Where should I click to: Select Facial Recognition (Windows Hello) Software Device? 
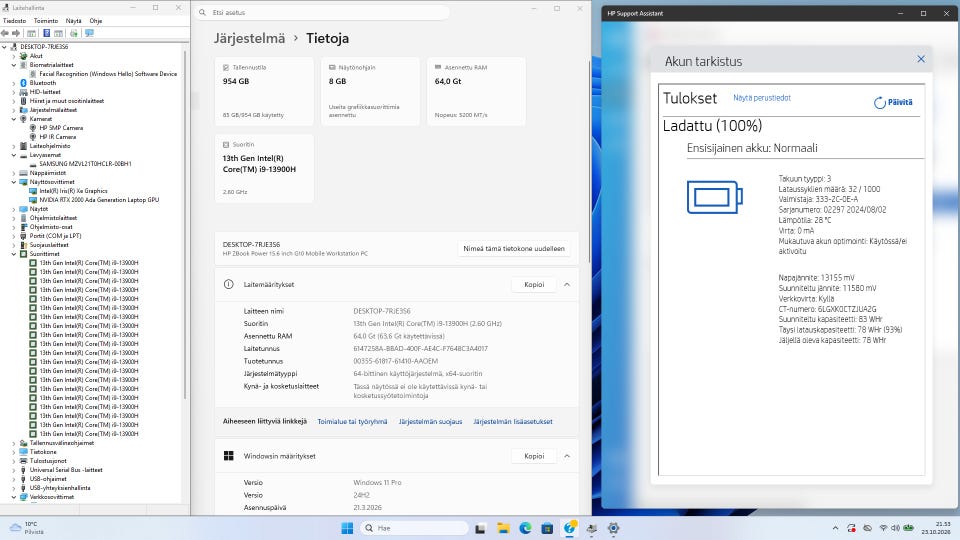pyautogui.click(x=108, y=73)
